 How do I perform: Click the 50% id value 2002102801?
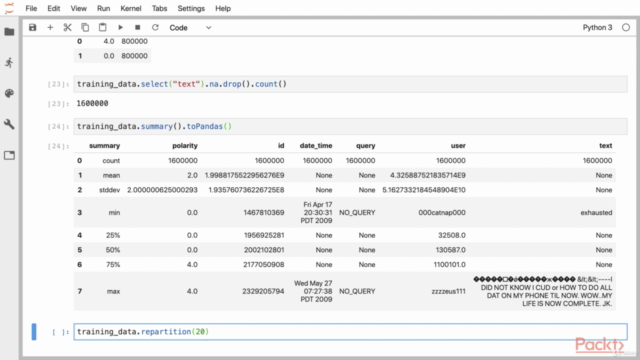(264, 250)
